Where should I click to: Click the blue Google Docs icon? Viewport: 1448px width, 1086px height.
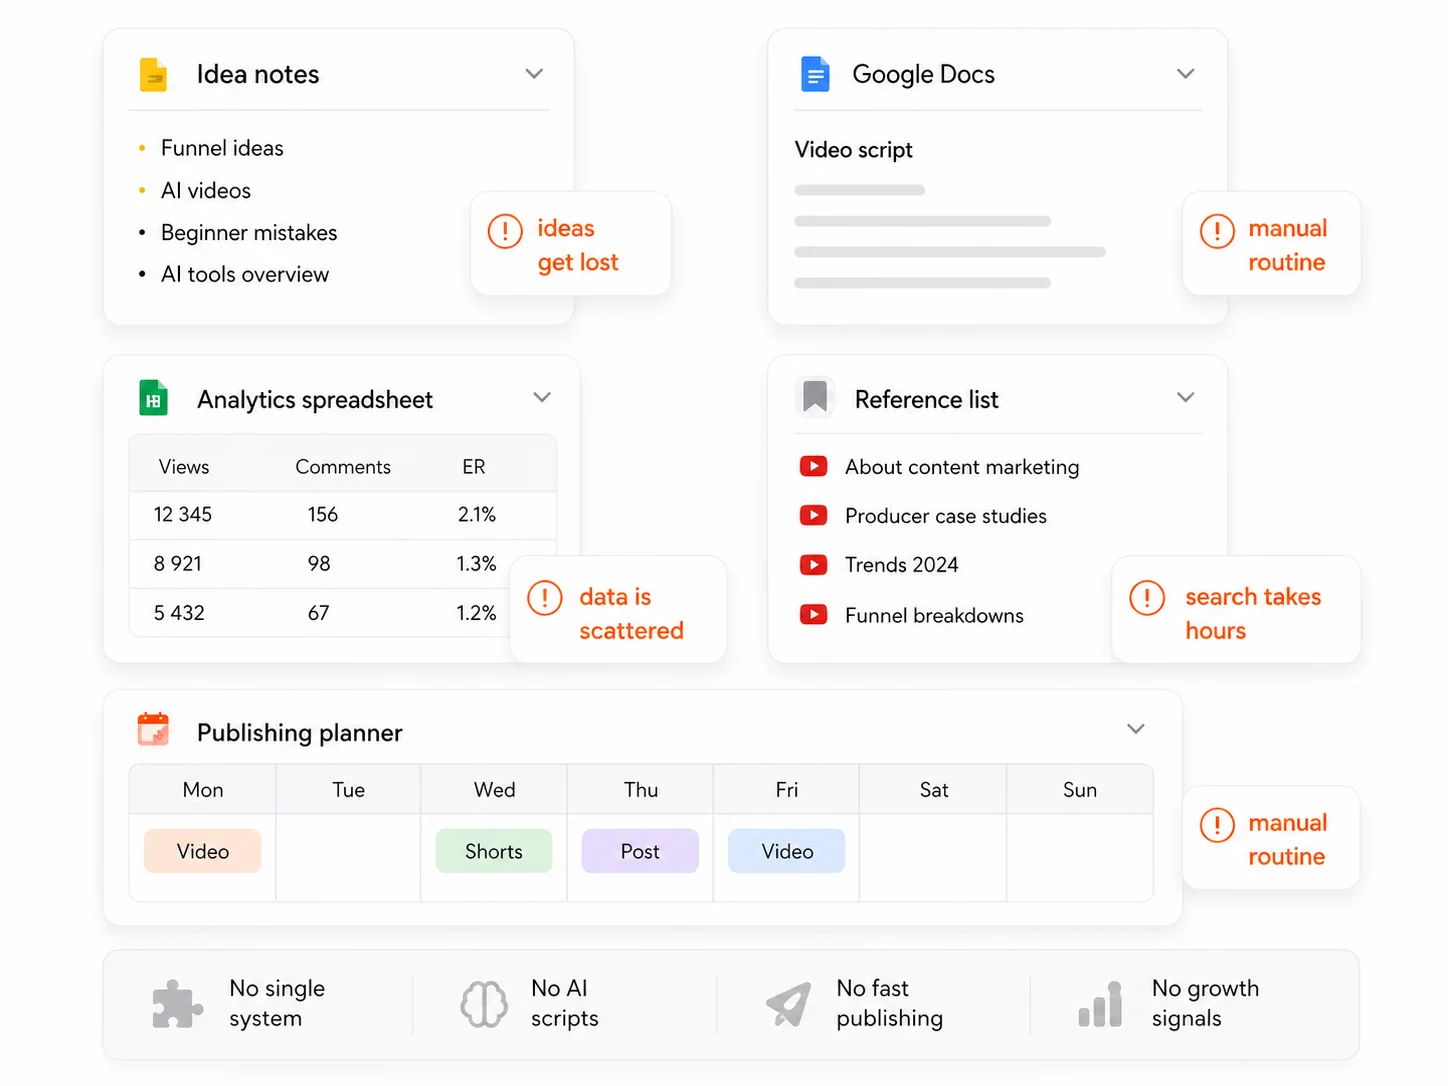pos(815,75)
